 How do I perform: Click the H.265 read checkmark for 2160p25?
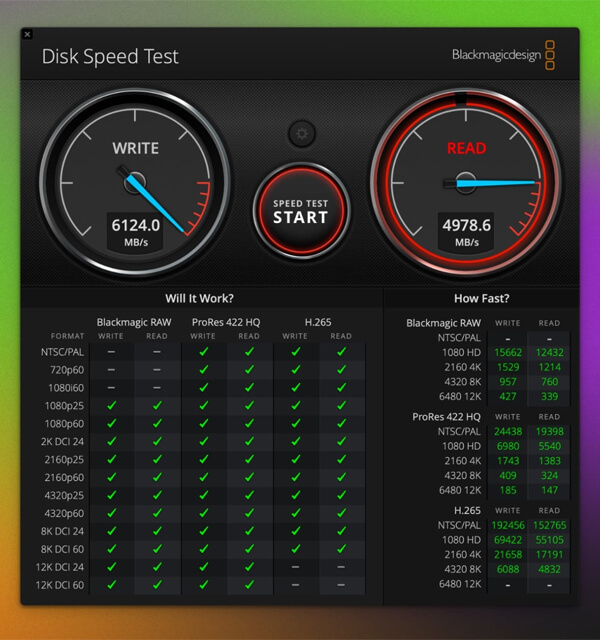tap(341, 460)
